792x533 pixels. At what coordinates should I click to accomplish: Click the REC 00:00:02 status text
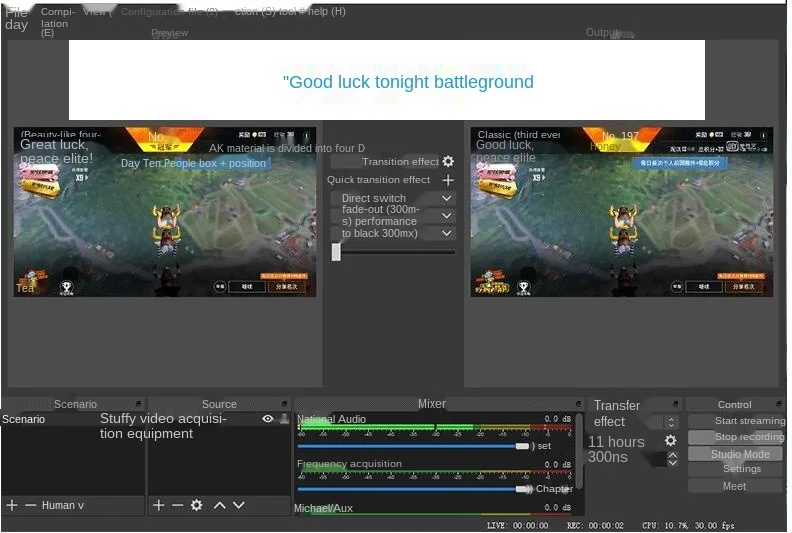pyautogui.click(x=596, y=525)
